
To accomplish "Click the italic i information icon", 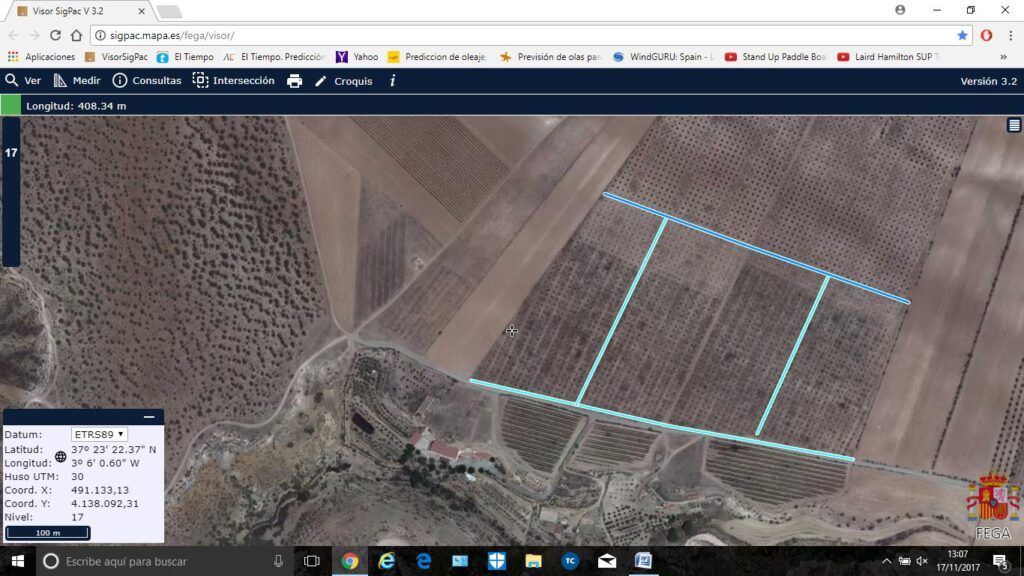I will (392, 81).
